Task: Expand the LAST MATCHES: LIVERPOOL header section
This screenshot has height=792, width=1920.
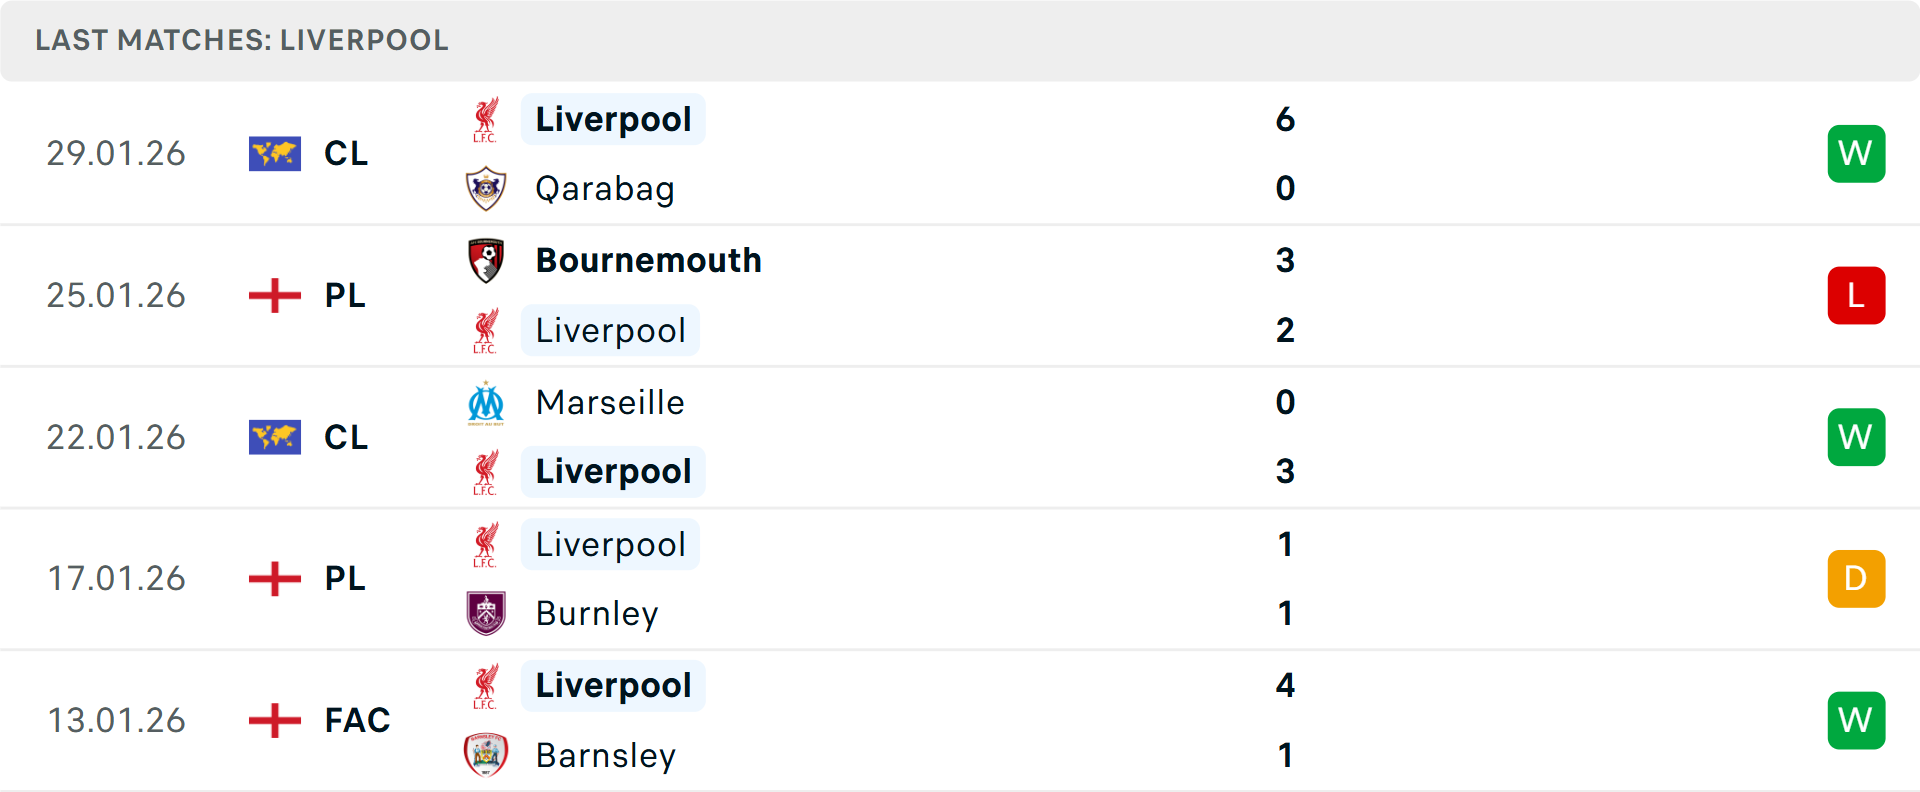Action: 242,40
